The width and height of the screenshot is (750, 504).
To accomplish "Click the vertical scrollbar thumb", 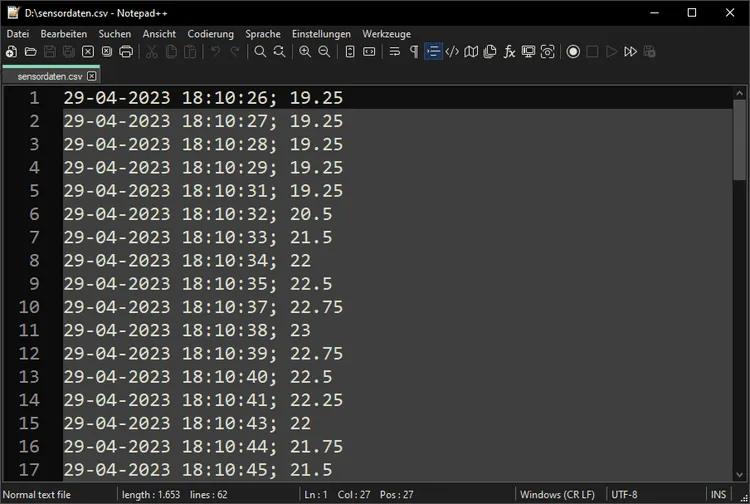I will 740,140.
